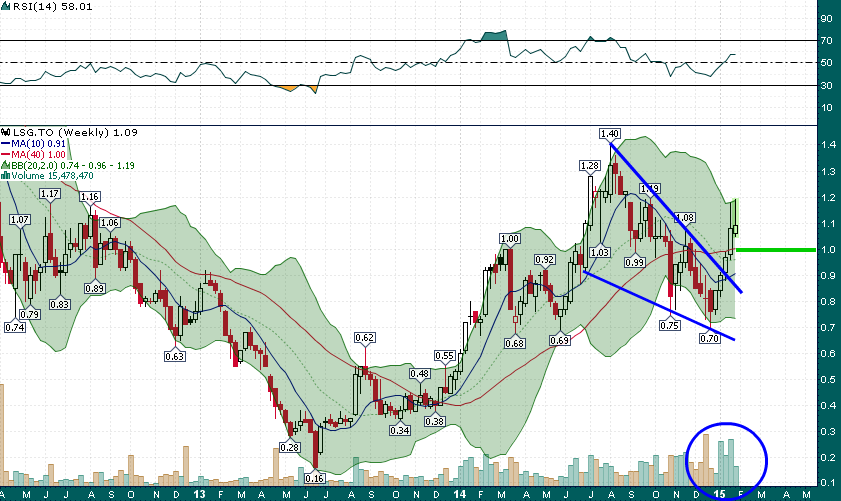This screenshot has height=501, width=841.
Task: Click the 1.08 price label on trendline
Action: (x=684, y=218)
